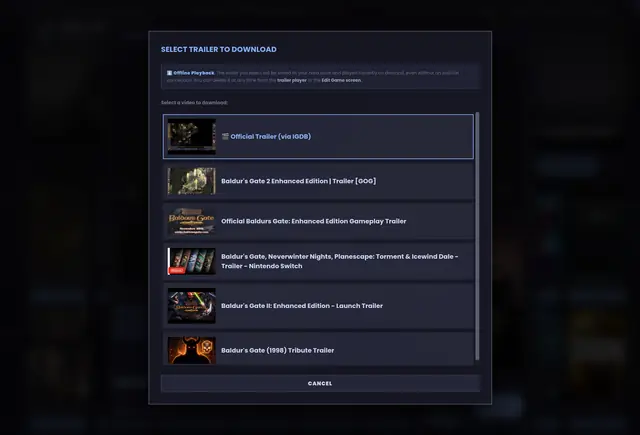
Task: Click the 'Select Trailer to Download' heading
Action: 218,49
